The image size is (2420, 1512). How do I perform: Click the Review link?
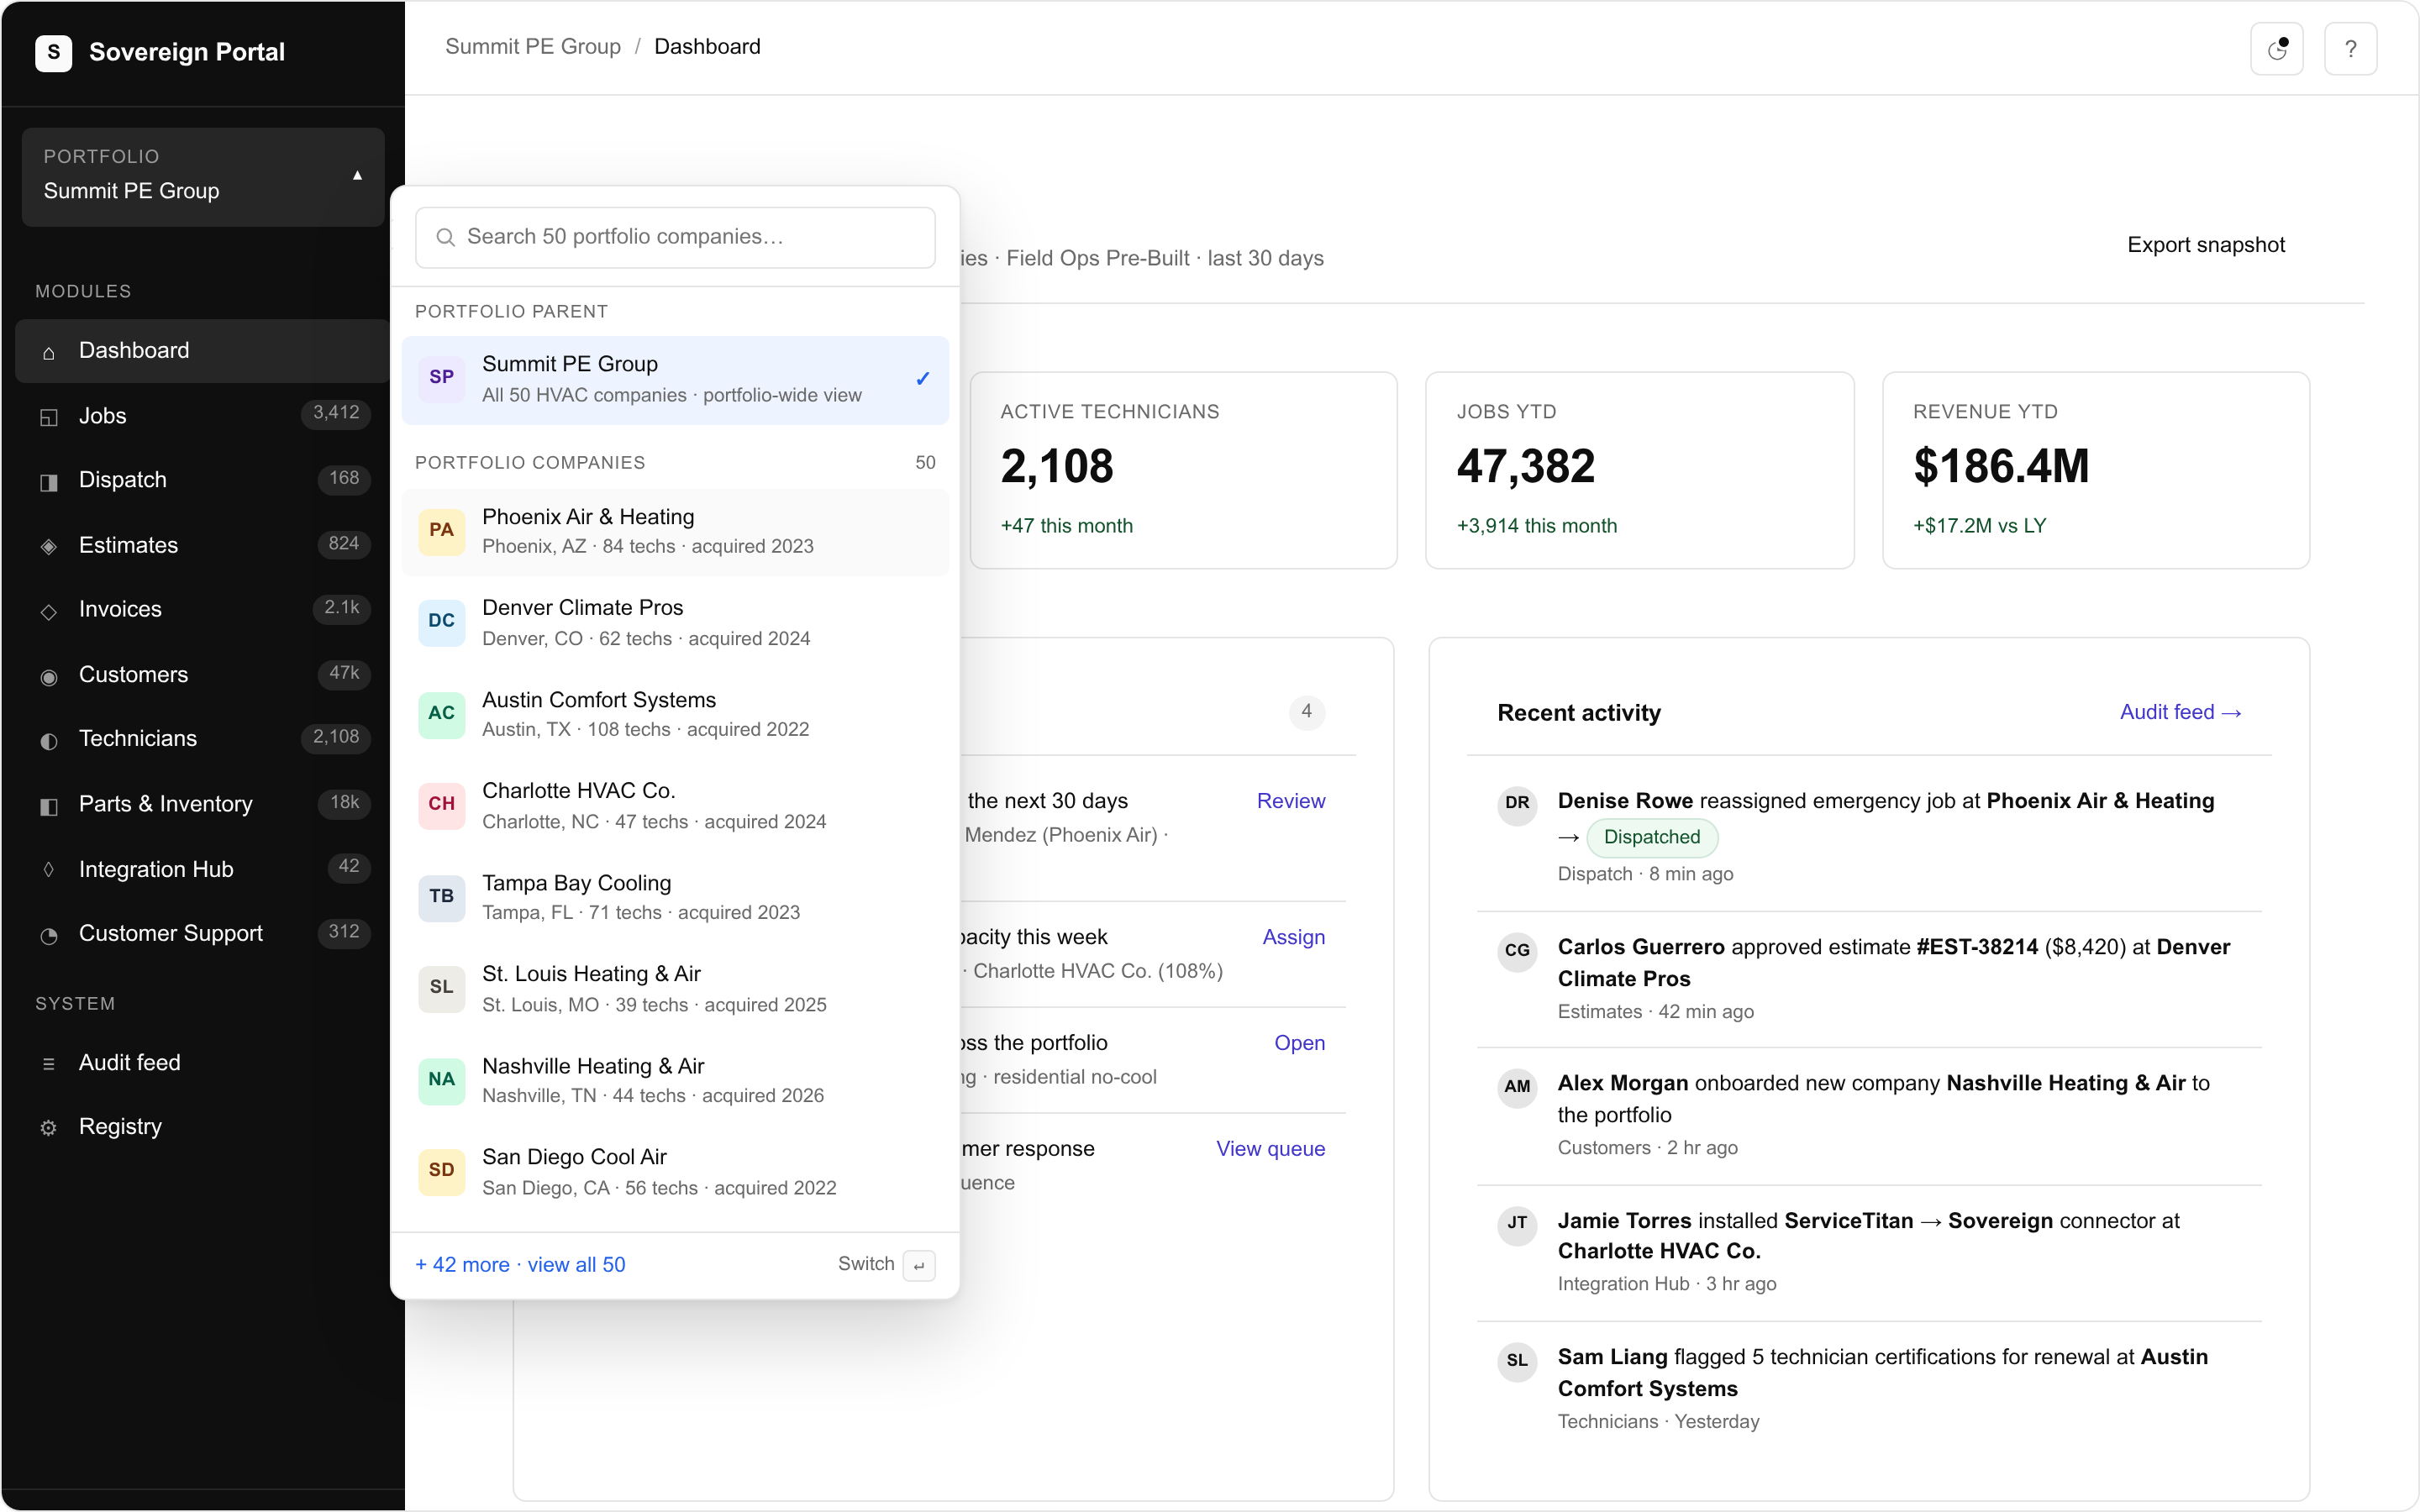[x=1290, y=801]
